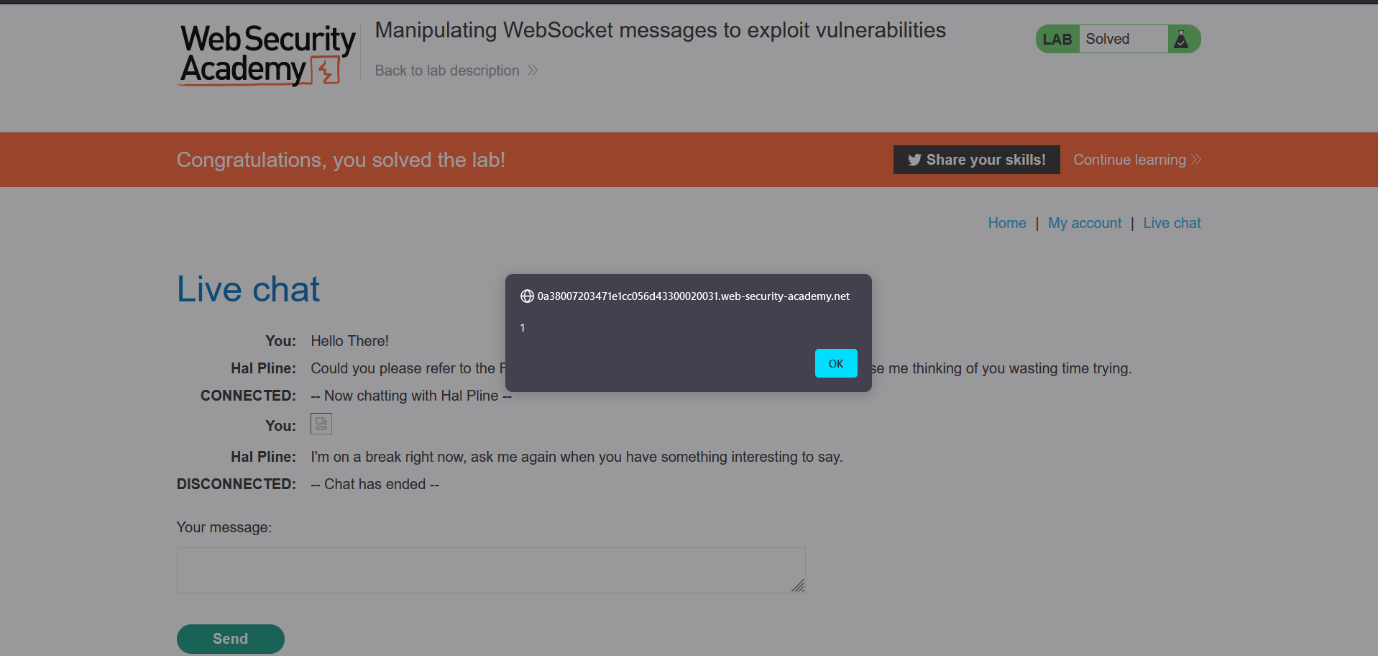Click the chevron beside Continue learning
The height and width of the screenshot is (656, 1378).
(x=1194, y=159)
